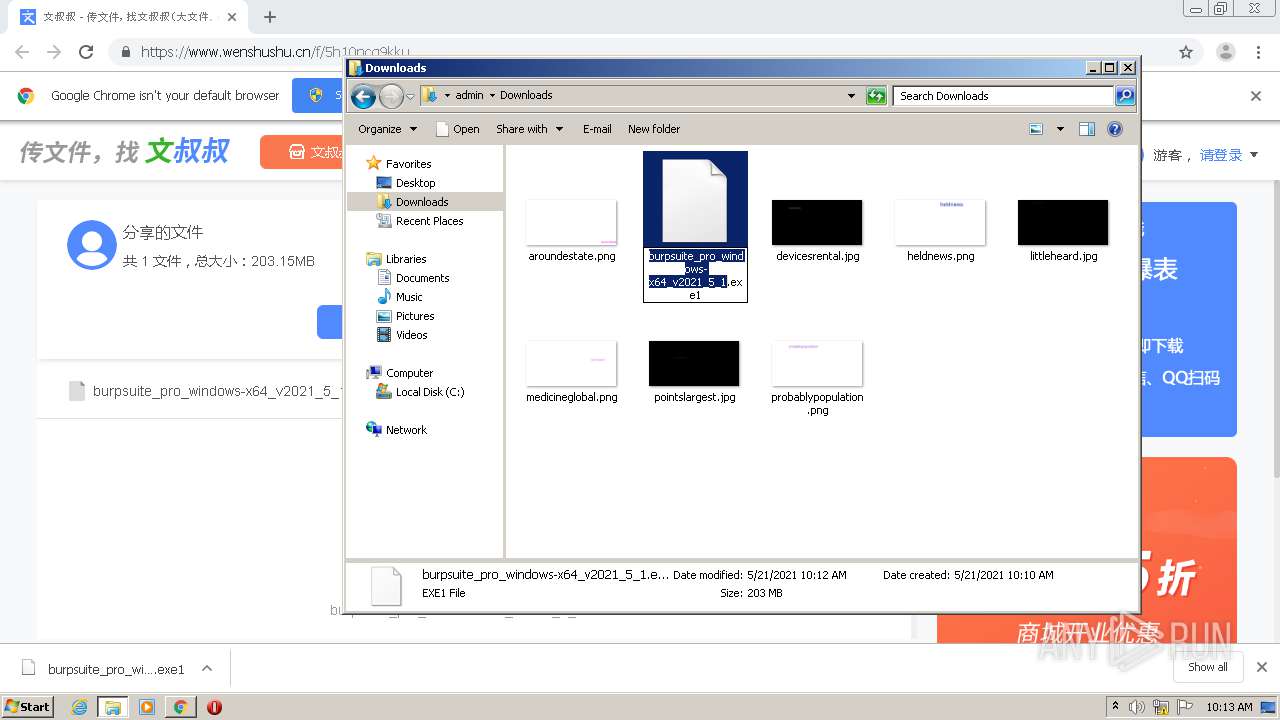Open the address bar history dropdown
Viewport: 1280px width, 720px height.
(851, 96)
